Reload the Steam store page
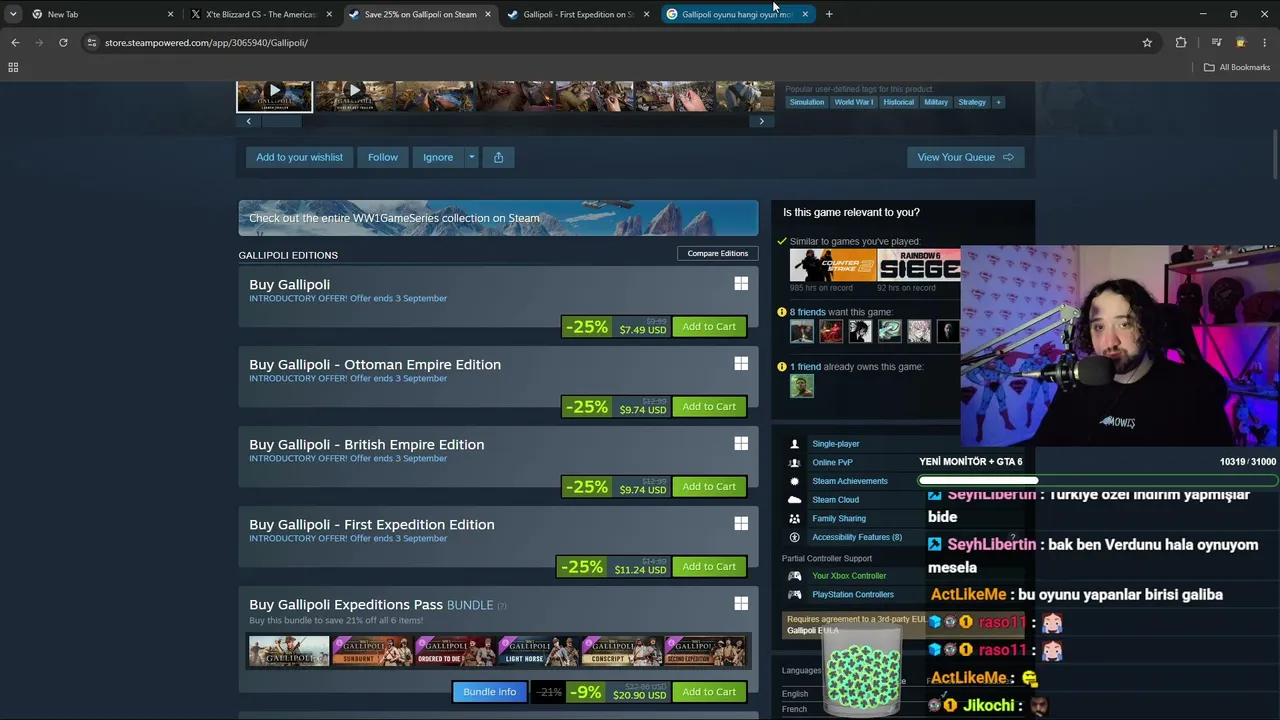Screen dimensions: 1280x720 click(x=63, y=42)
